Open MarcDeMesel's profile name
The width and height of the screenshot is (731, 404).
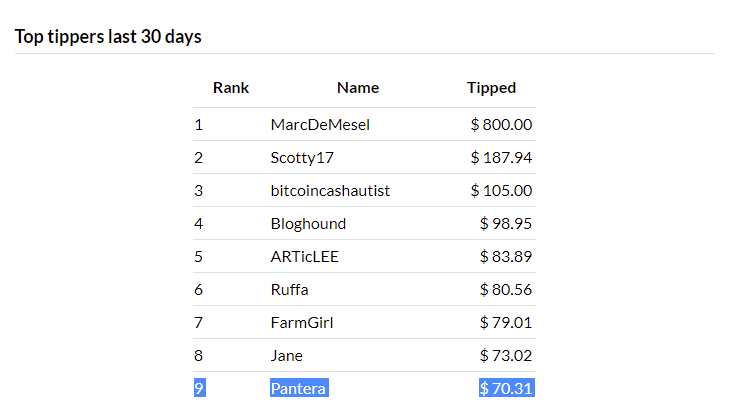(320, 124)
